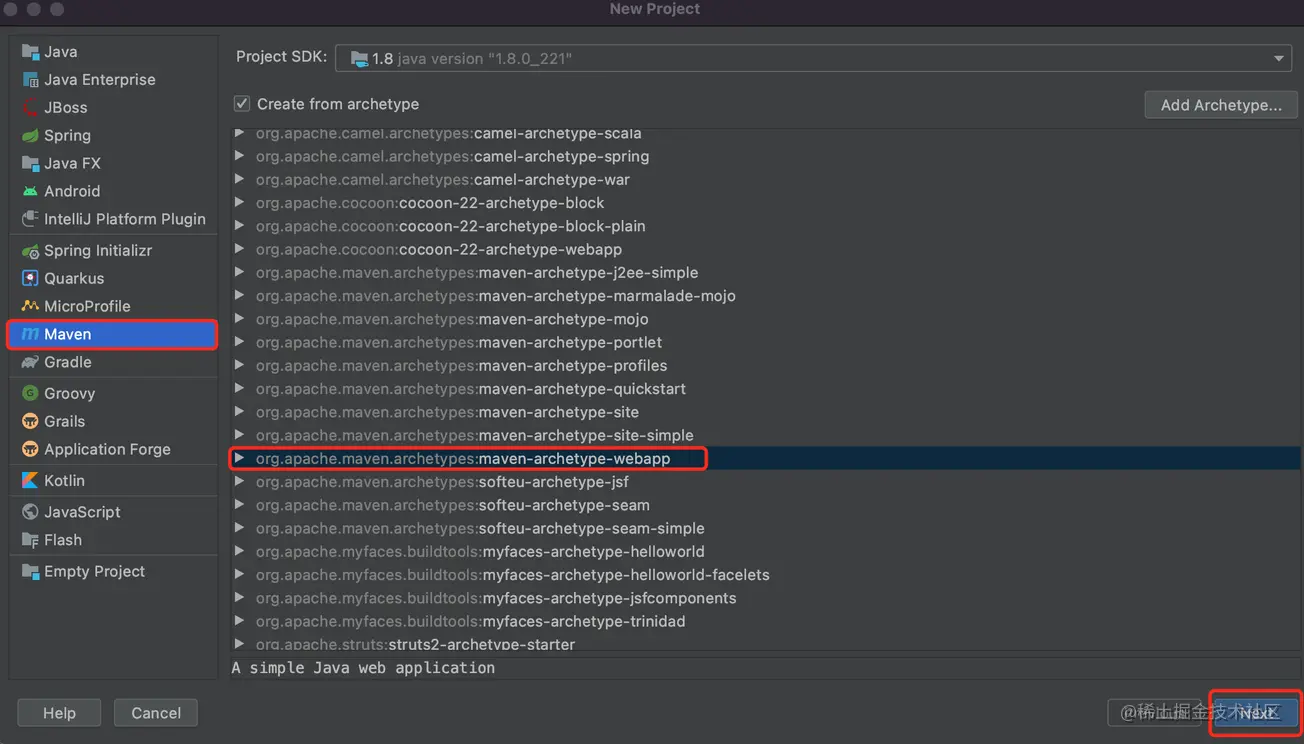Expand the maven-archetype-webapp node

tap(239, 458)
